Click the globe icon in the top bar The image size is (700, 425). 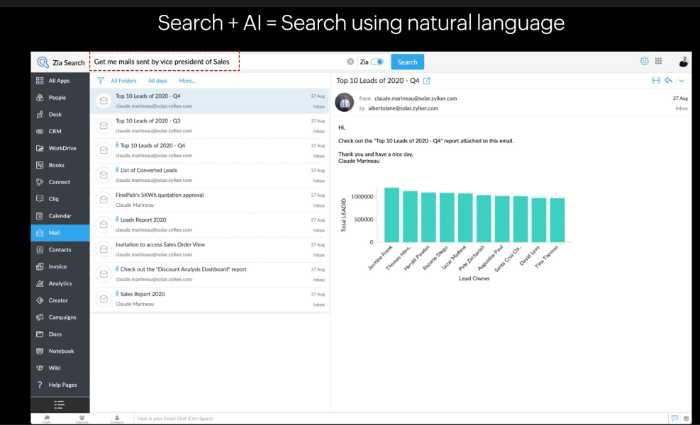[644, 61]
